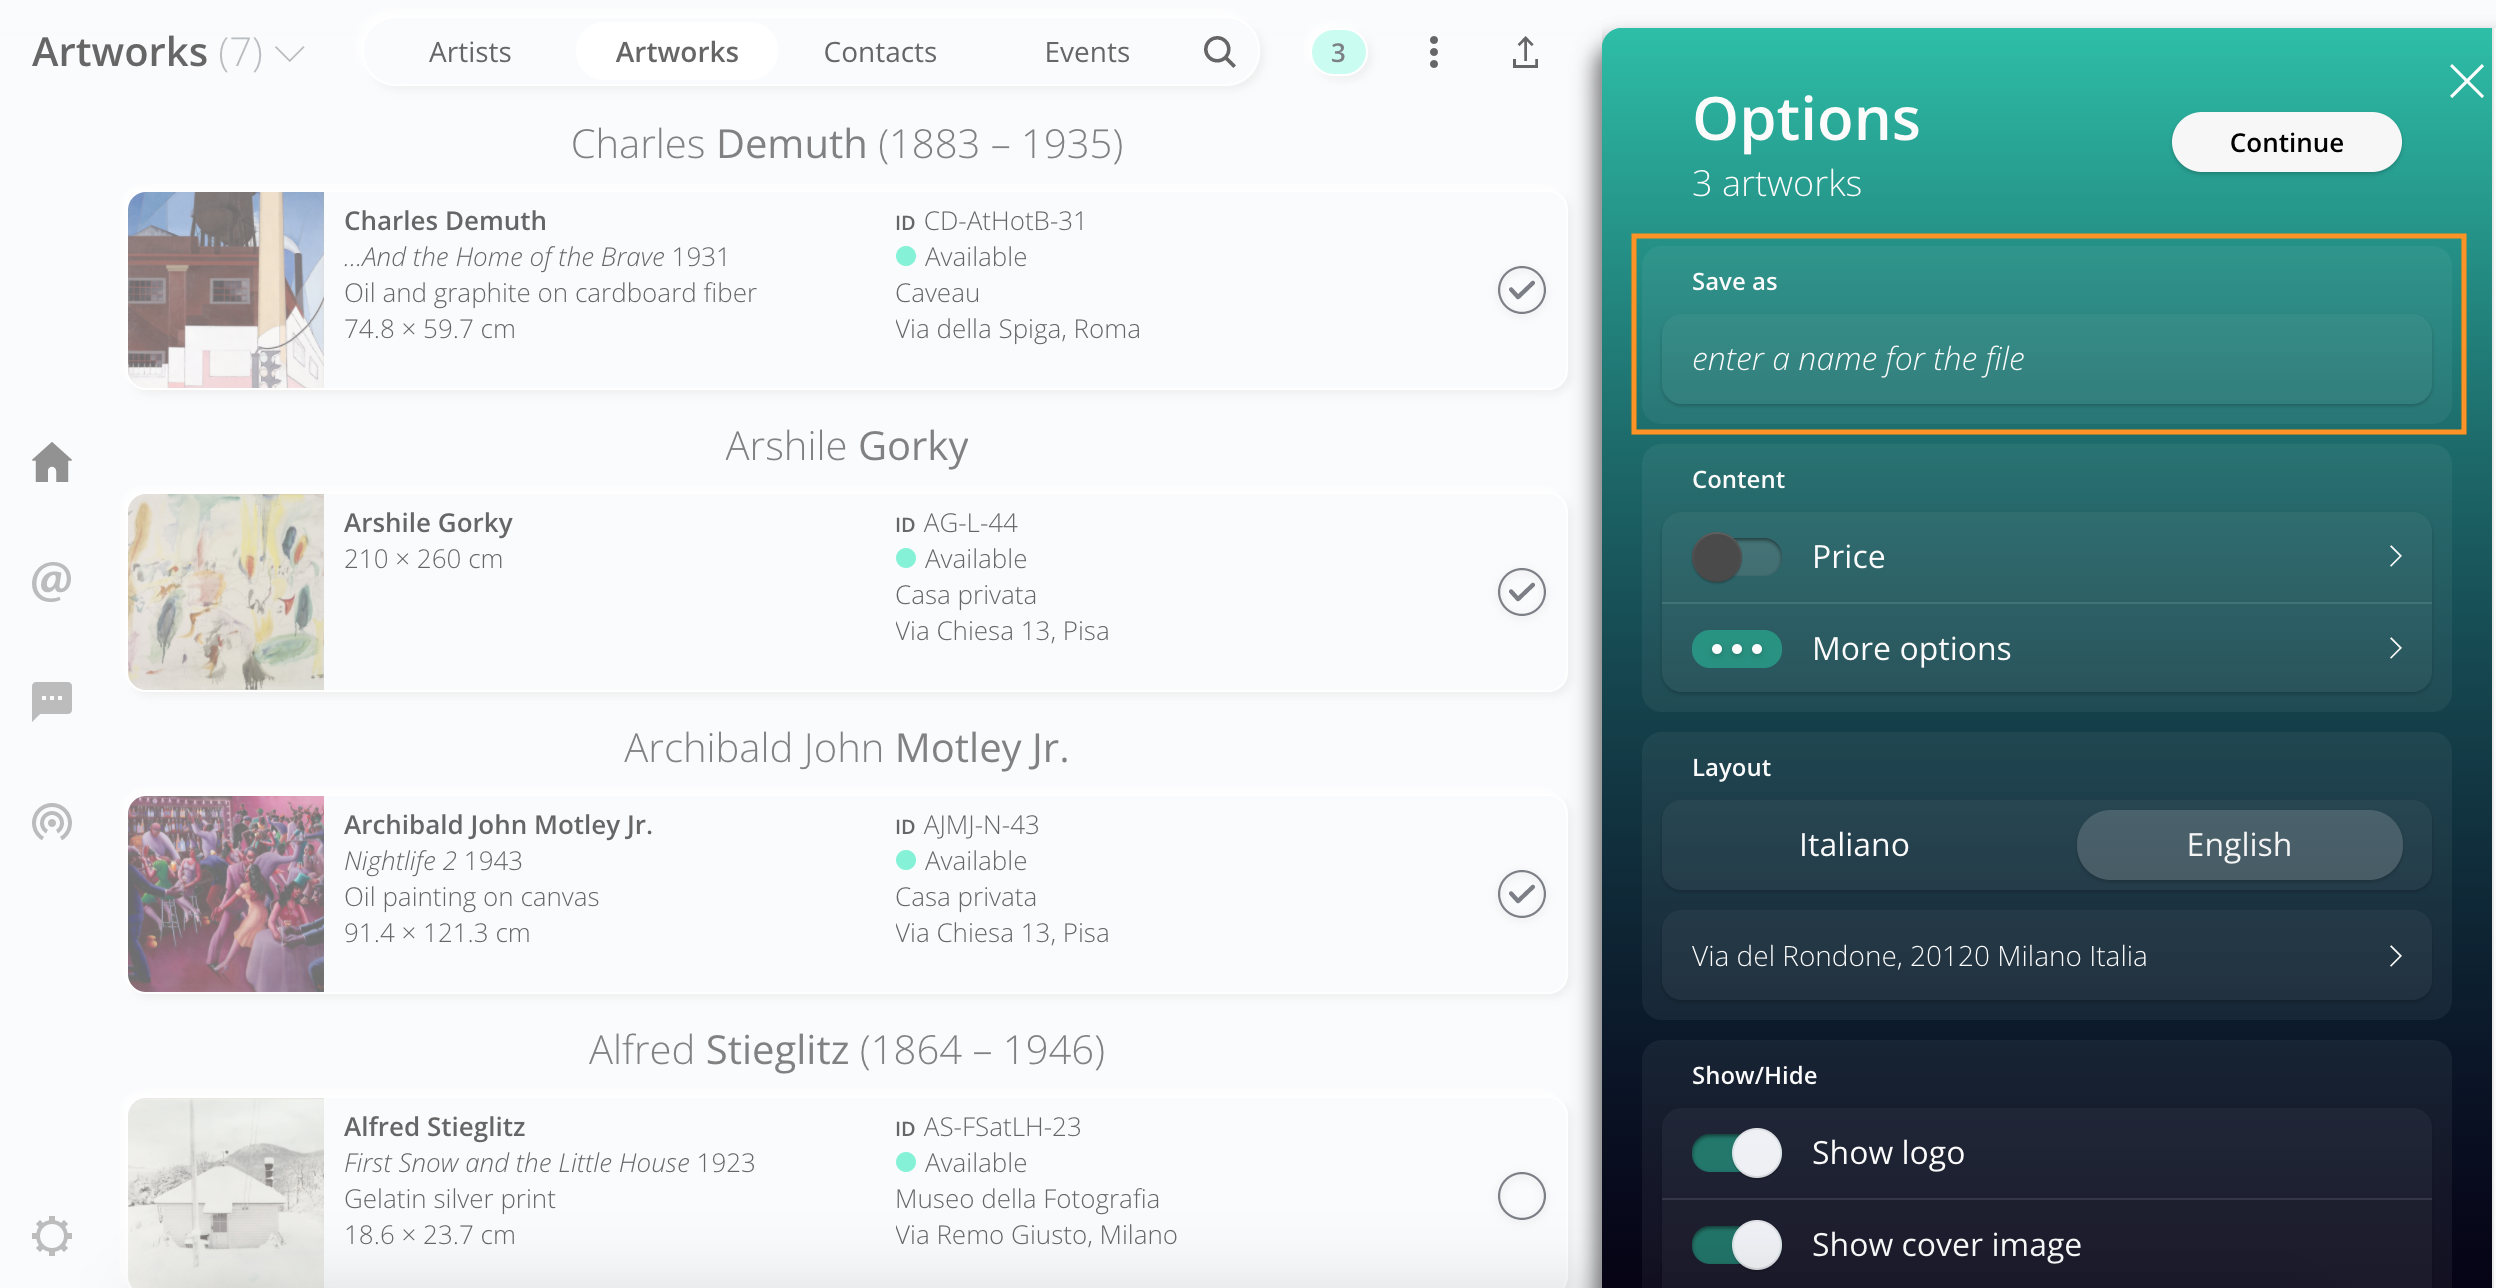Click Via della Spiga, Roma location

tap(1017, 329)
